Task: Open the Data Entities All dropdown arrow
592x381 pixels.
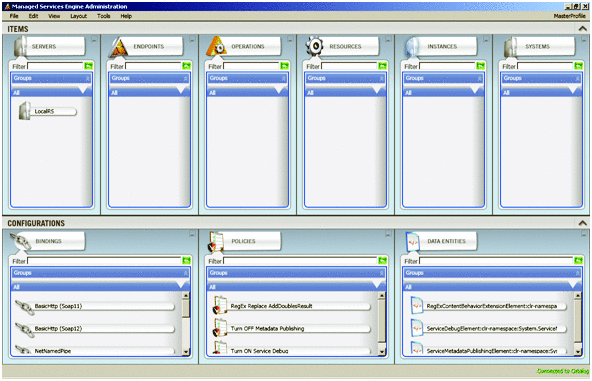Action: (x=573, y=284)
